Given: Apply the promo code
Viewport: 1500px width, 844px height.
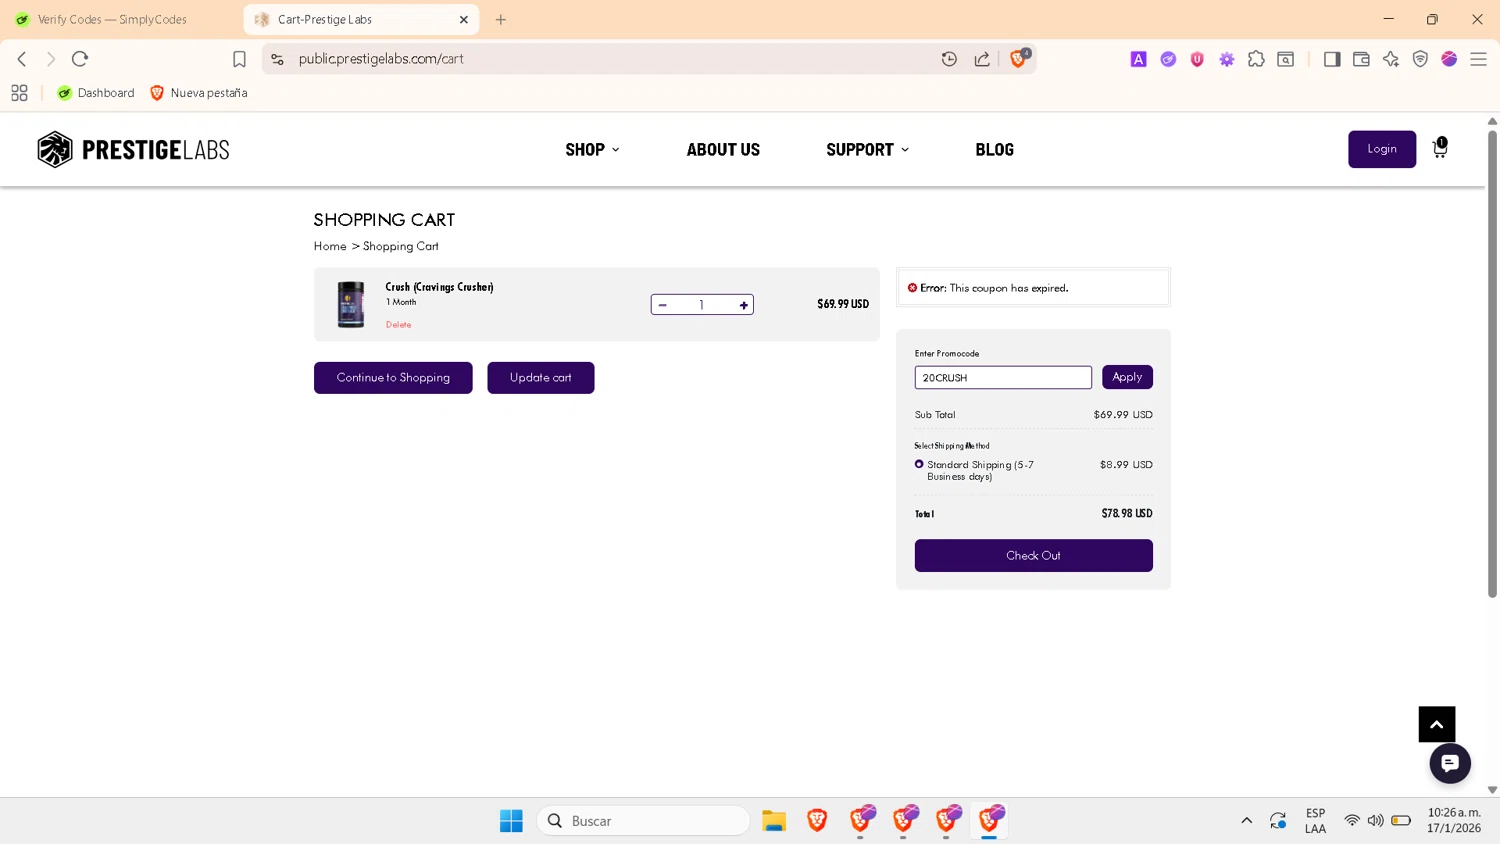Looking at the screenshot, I should (1127, 377).
